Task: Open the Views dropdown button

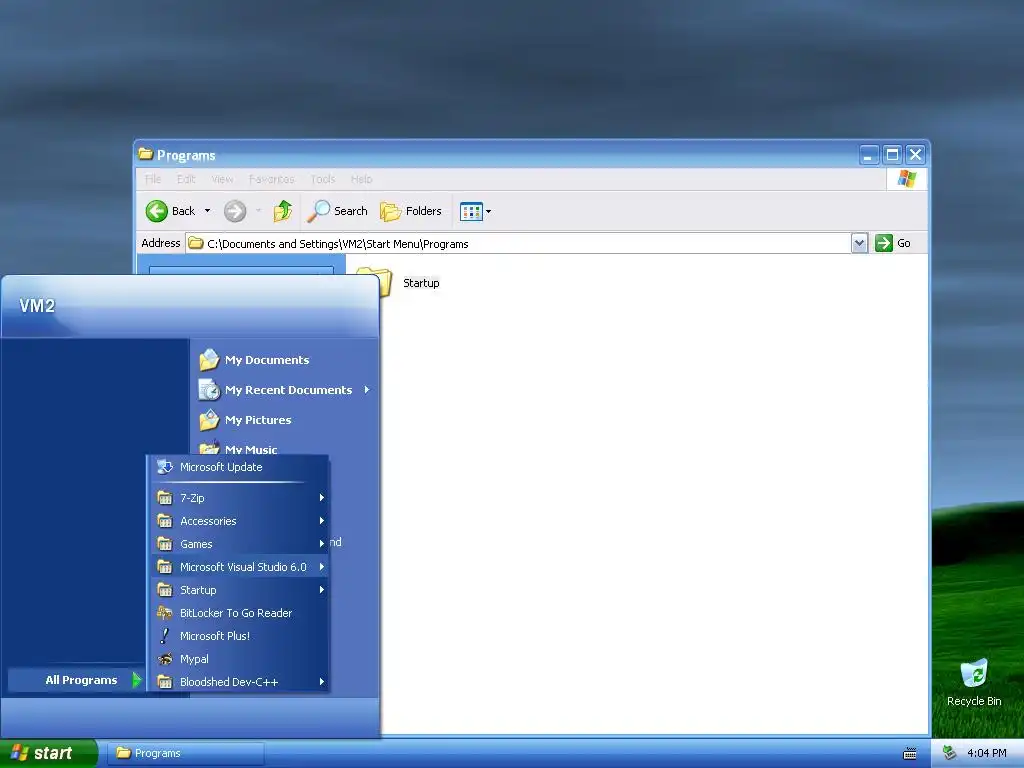Action: (x=475, y=211)
